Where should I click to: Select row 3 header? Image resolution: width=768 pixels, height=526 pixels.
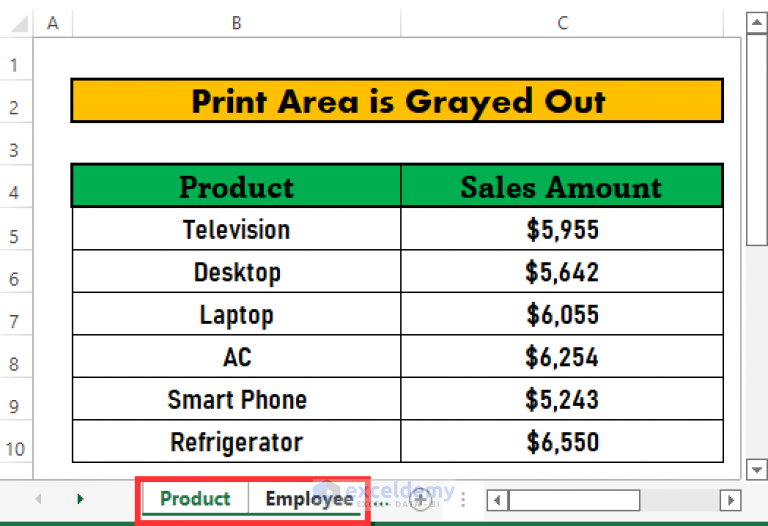click(x=16, y=144)
